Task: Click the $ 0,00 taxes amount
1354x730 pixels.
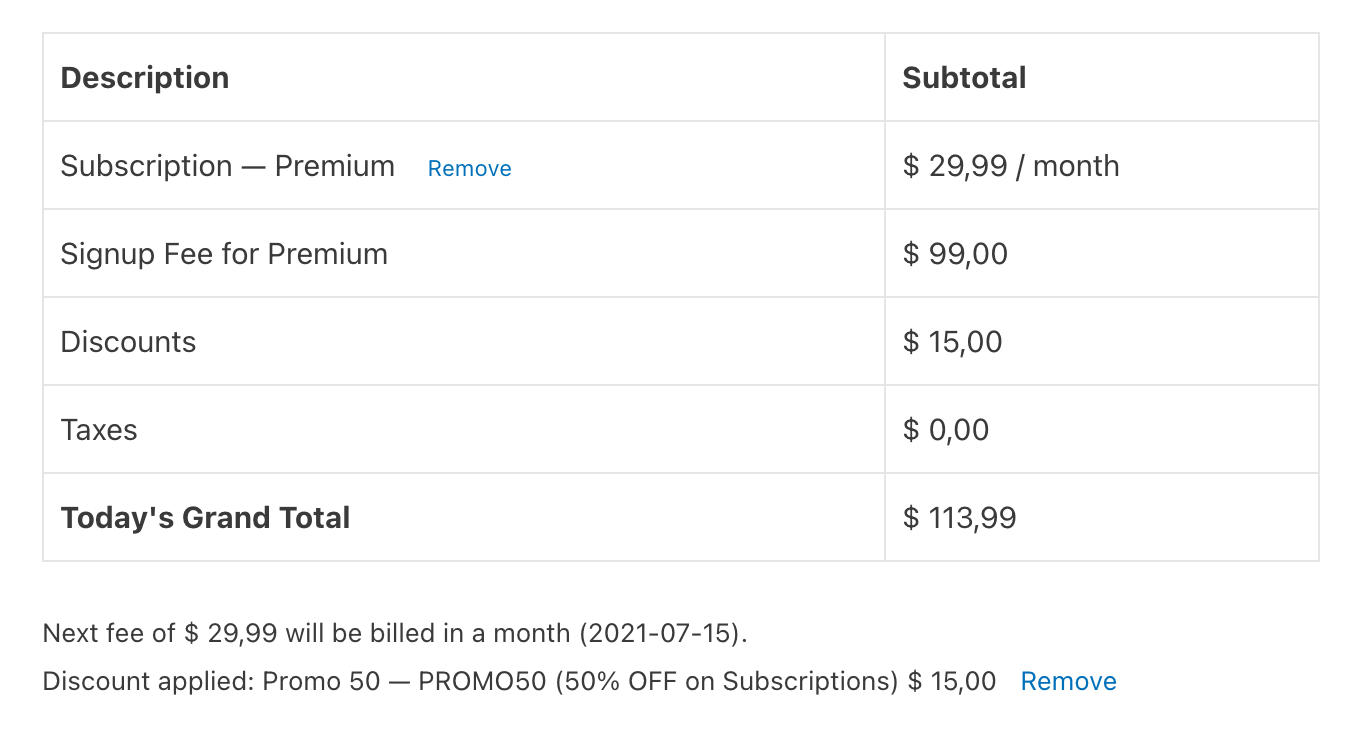Action: (946, 430)
